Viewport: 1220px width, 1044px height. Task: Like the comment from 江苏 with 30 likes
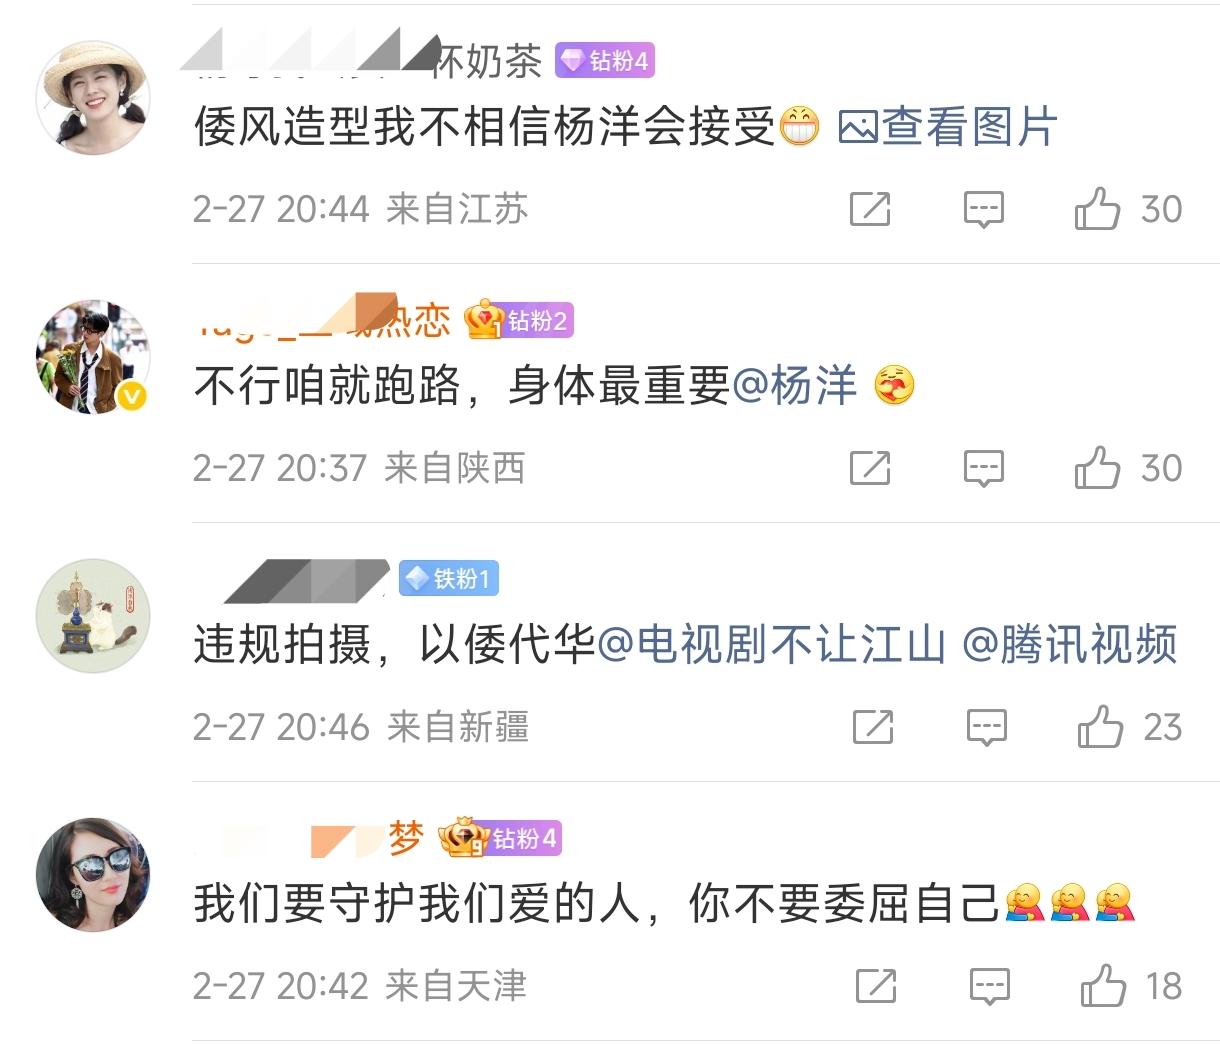1097,209
